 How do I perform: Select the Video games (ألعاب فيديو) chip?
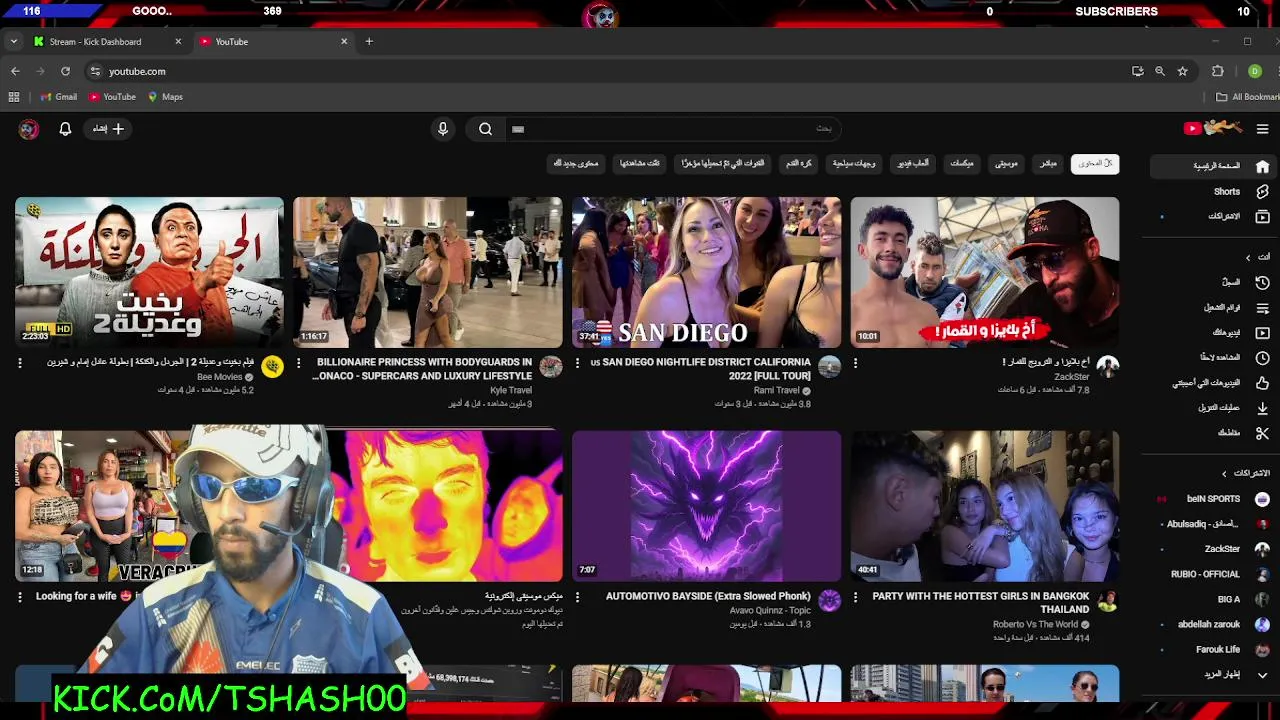[x=912, y=163]
